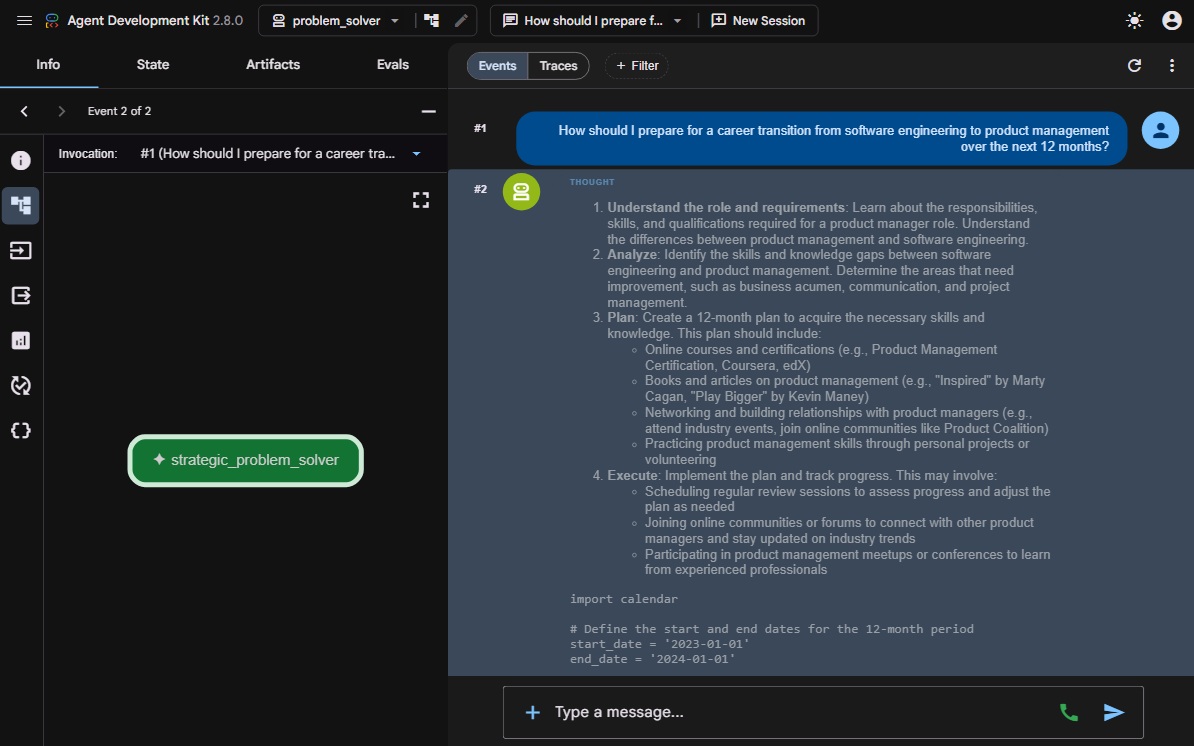Image resolution: width=1194 pixels, height=746 pixels.
Task: Switch to the Evals tab
Action: 393,65
